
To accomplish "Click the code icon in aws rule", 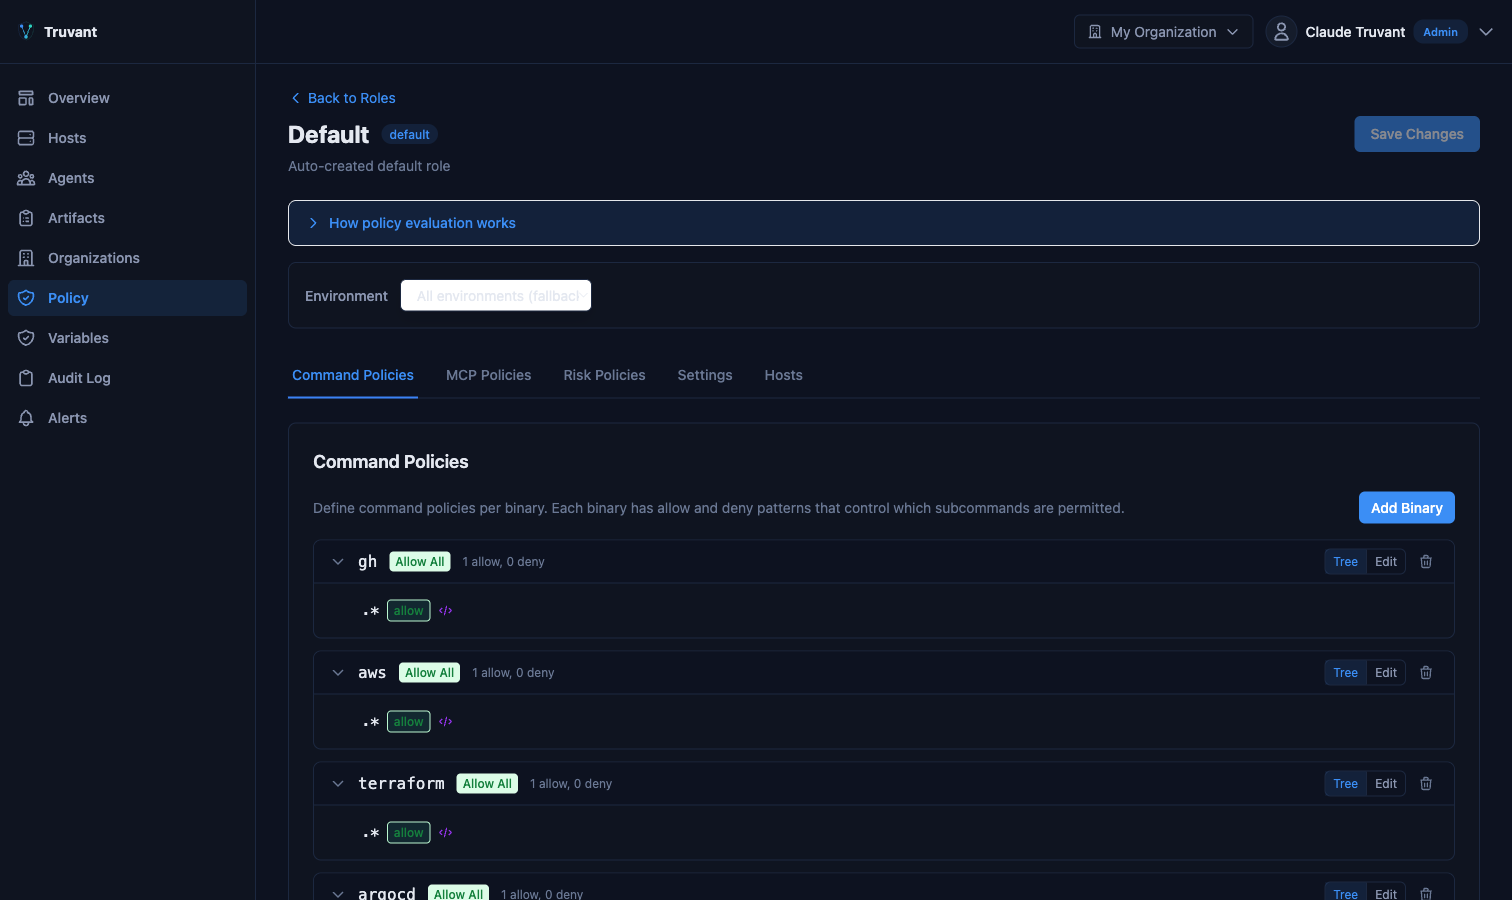I will click(x=446, y=722).
